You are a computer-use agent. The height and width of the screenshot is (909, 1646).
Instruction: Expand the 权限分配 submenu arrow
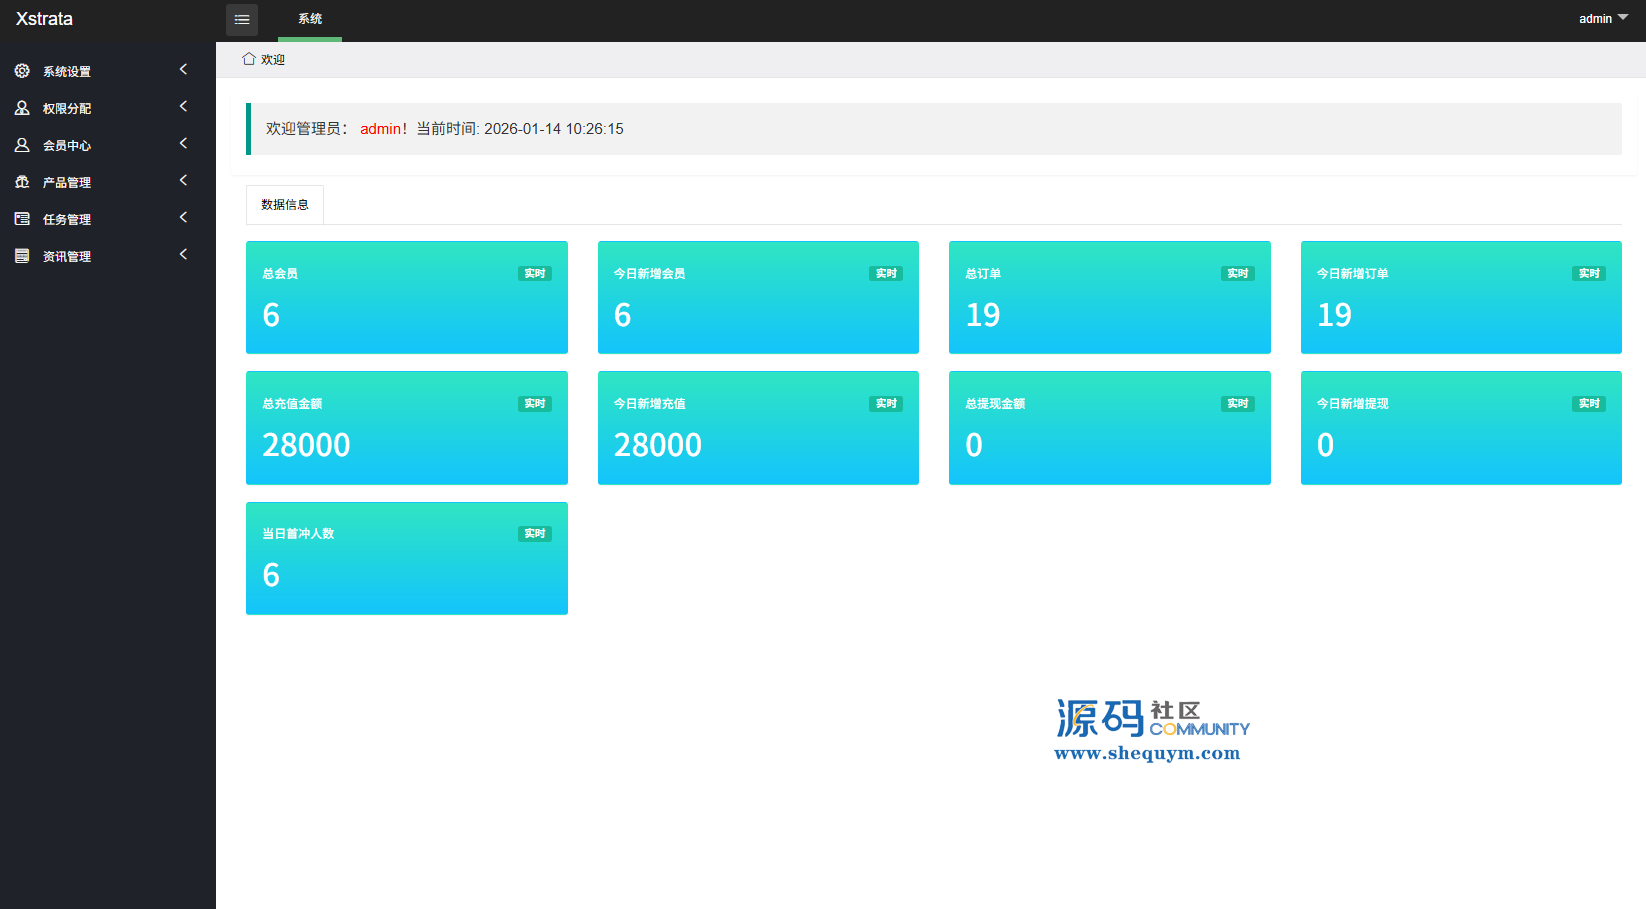coord(183,107)
